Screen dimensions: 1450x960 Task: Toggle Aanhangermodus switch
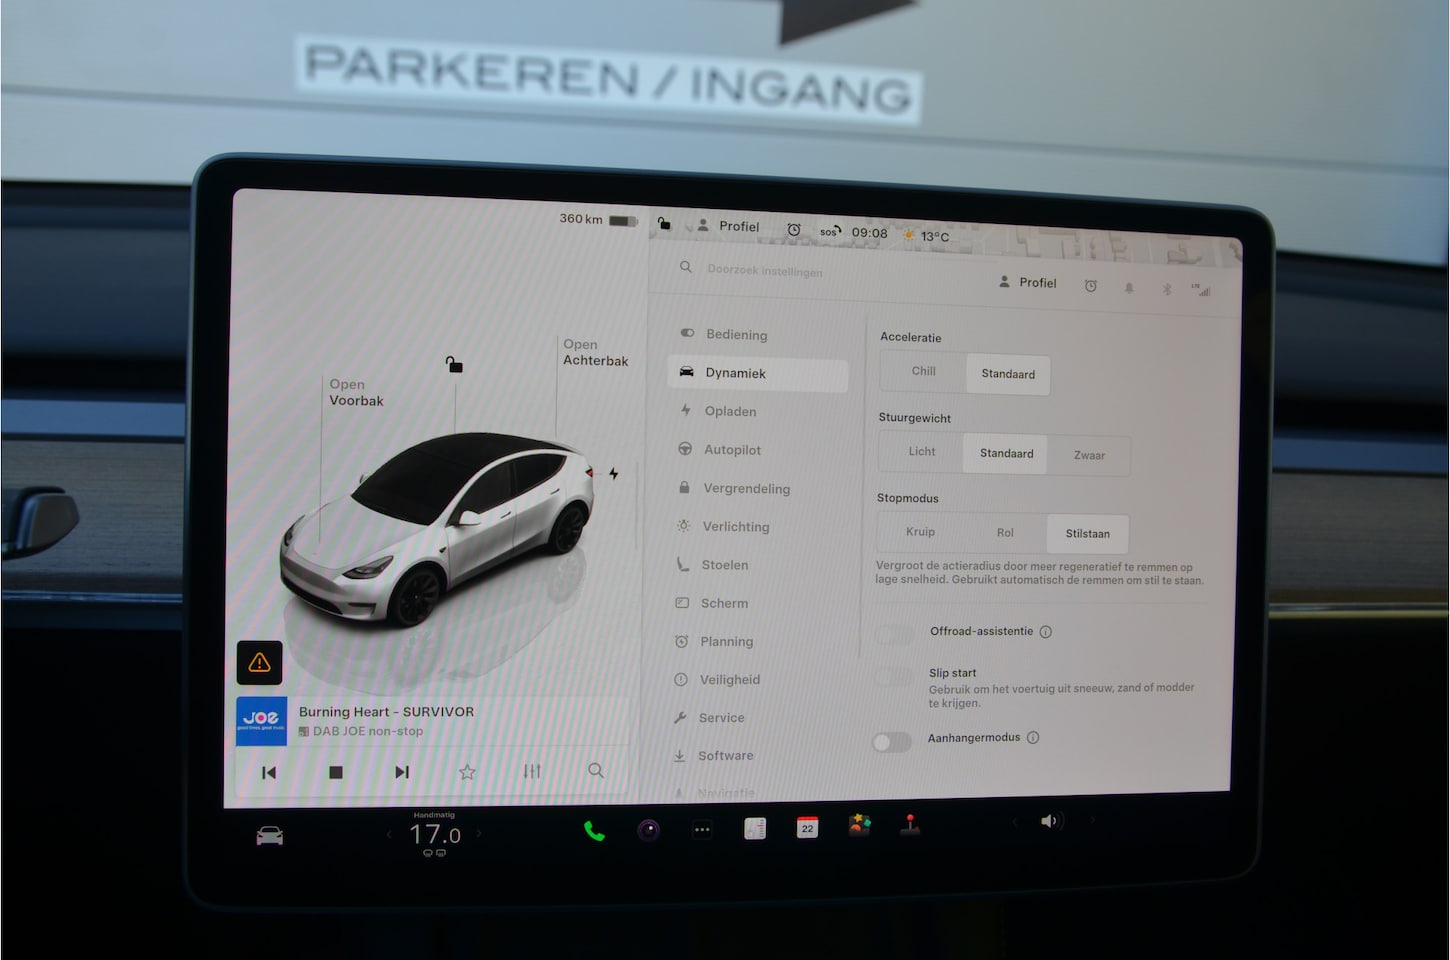tap(891, 742)
